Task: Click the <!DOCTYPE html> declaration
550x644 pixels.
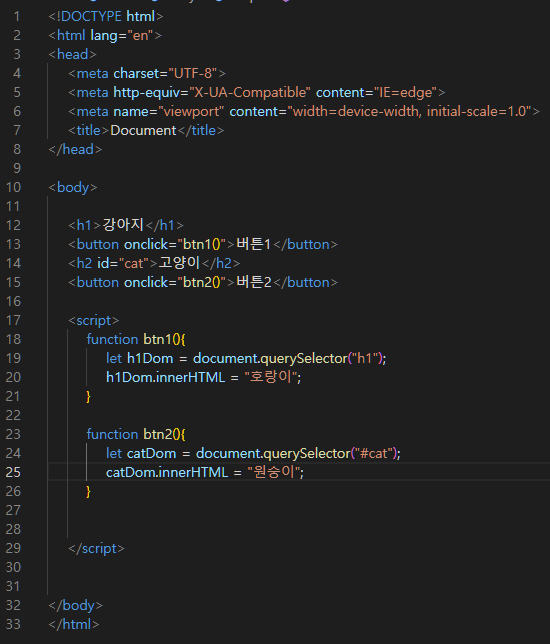Action: point(106,16)
